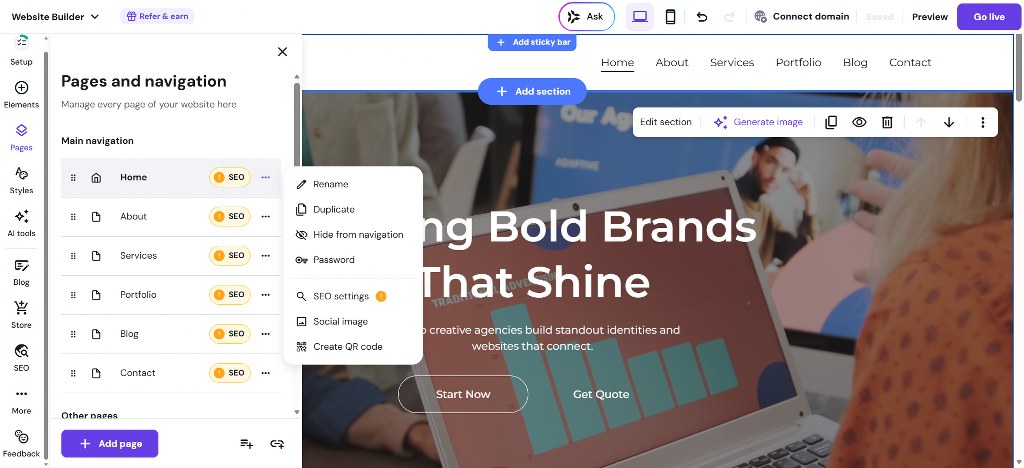This screenshot has height=468, width=1024.
Task: Open SEO settings from context menu
Action: click(x=353, y=296)
